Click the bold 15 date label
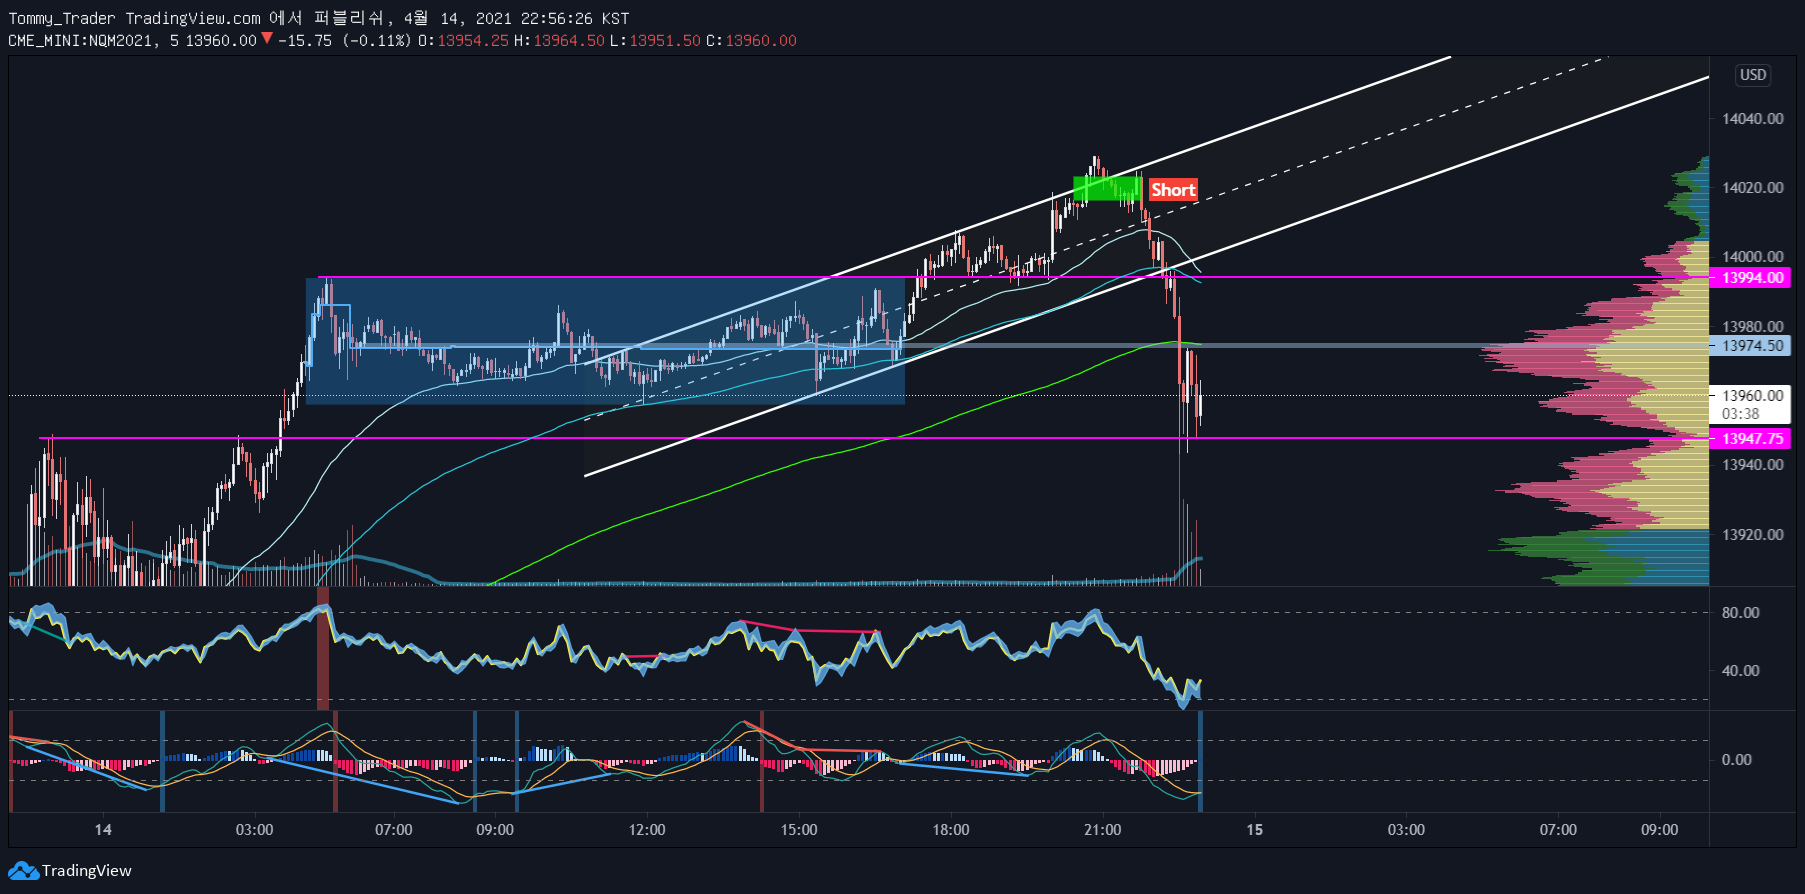Screen dimensions: 1805x894 (x=1254, y=830)
